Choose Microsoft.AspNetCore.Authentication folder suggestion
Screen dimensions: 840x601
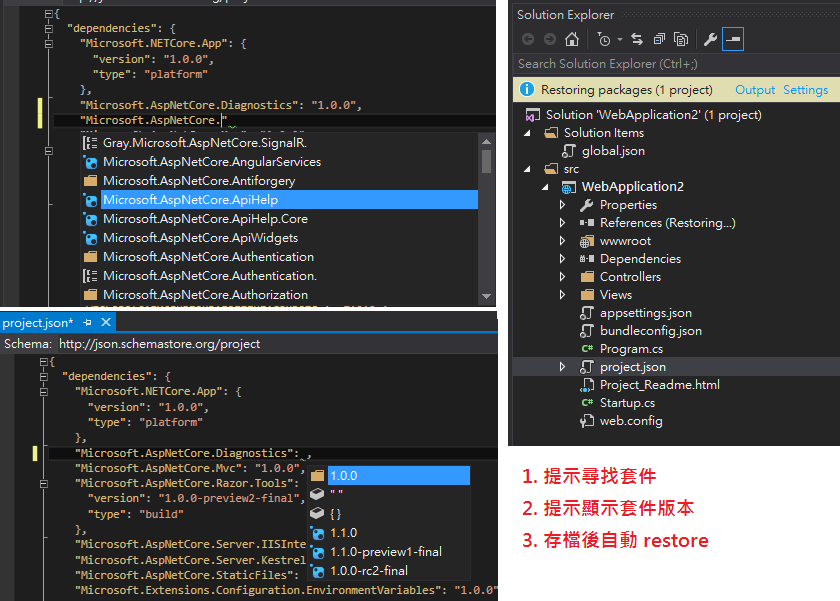(279, 257)
